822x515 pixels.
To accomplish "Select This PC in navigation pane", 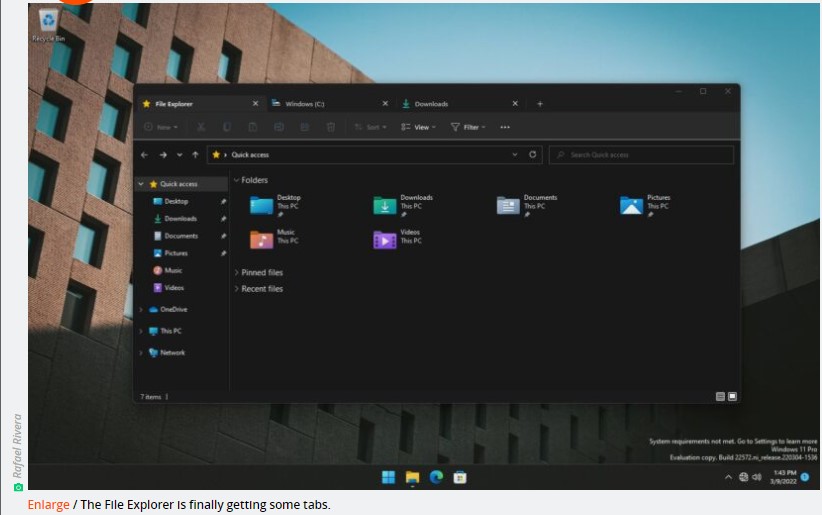I will 165,331.
